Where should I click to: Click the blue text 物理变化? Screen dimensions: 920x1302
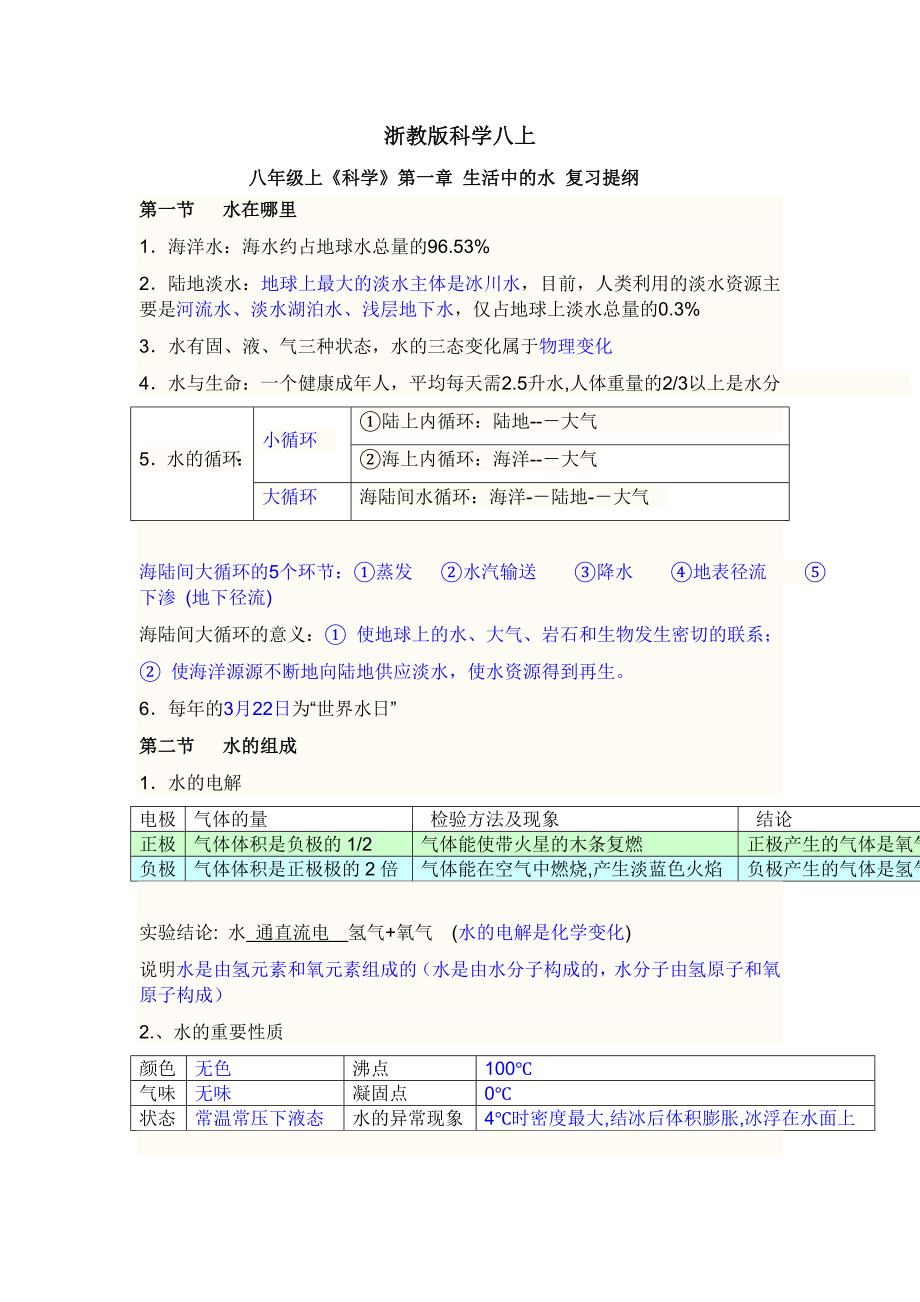pyautogui.click(x=575, y=347)
